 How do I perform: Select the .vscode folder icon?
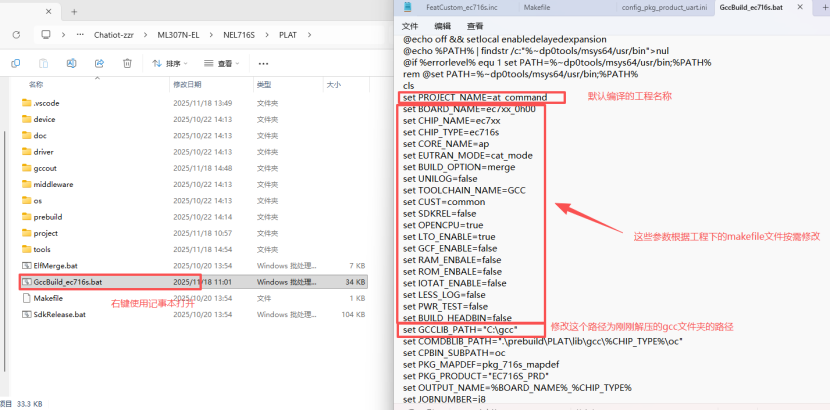point(27,103)
